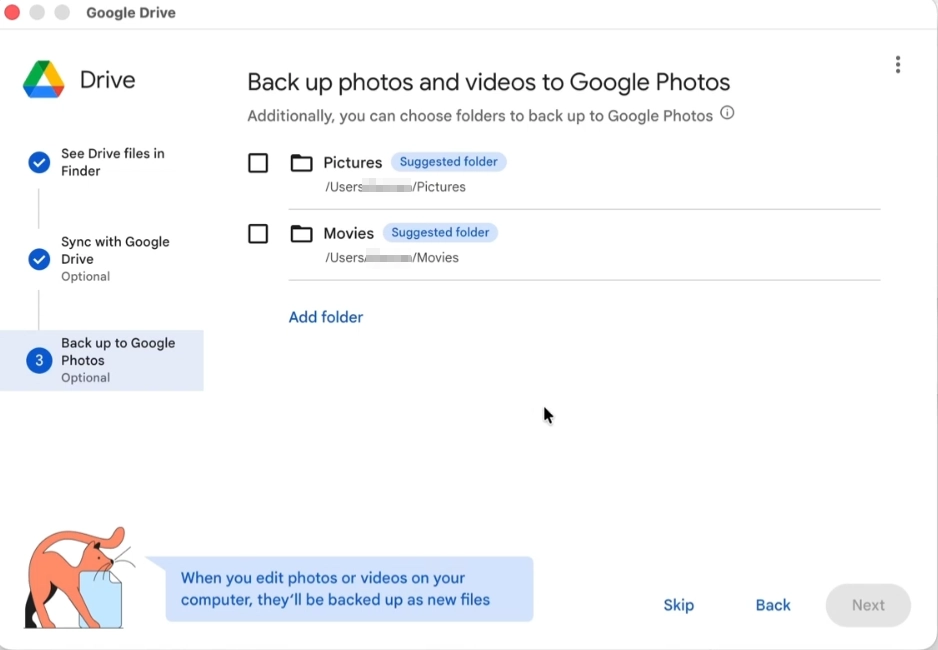Click the Pictures folder name
Image resolution: width=938 pixels, height=650 pixels.
pyautogui.click(x=352, y=163)
